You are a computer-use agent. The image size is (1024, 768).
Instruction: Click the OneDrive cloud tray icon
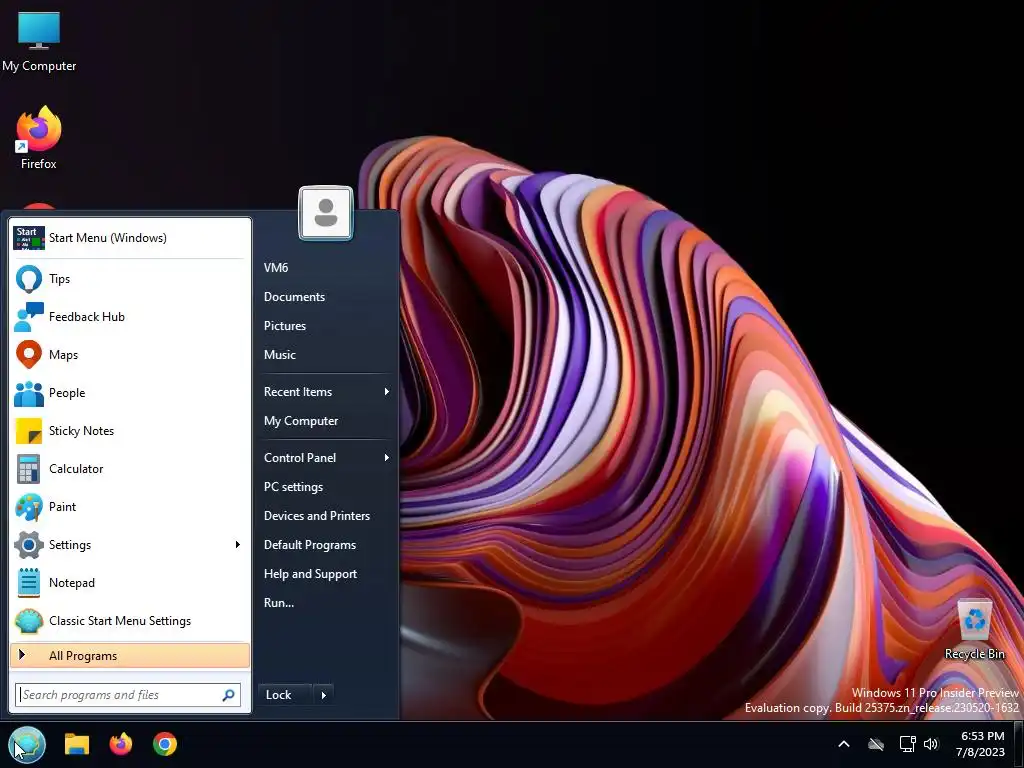coord(876,744)
